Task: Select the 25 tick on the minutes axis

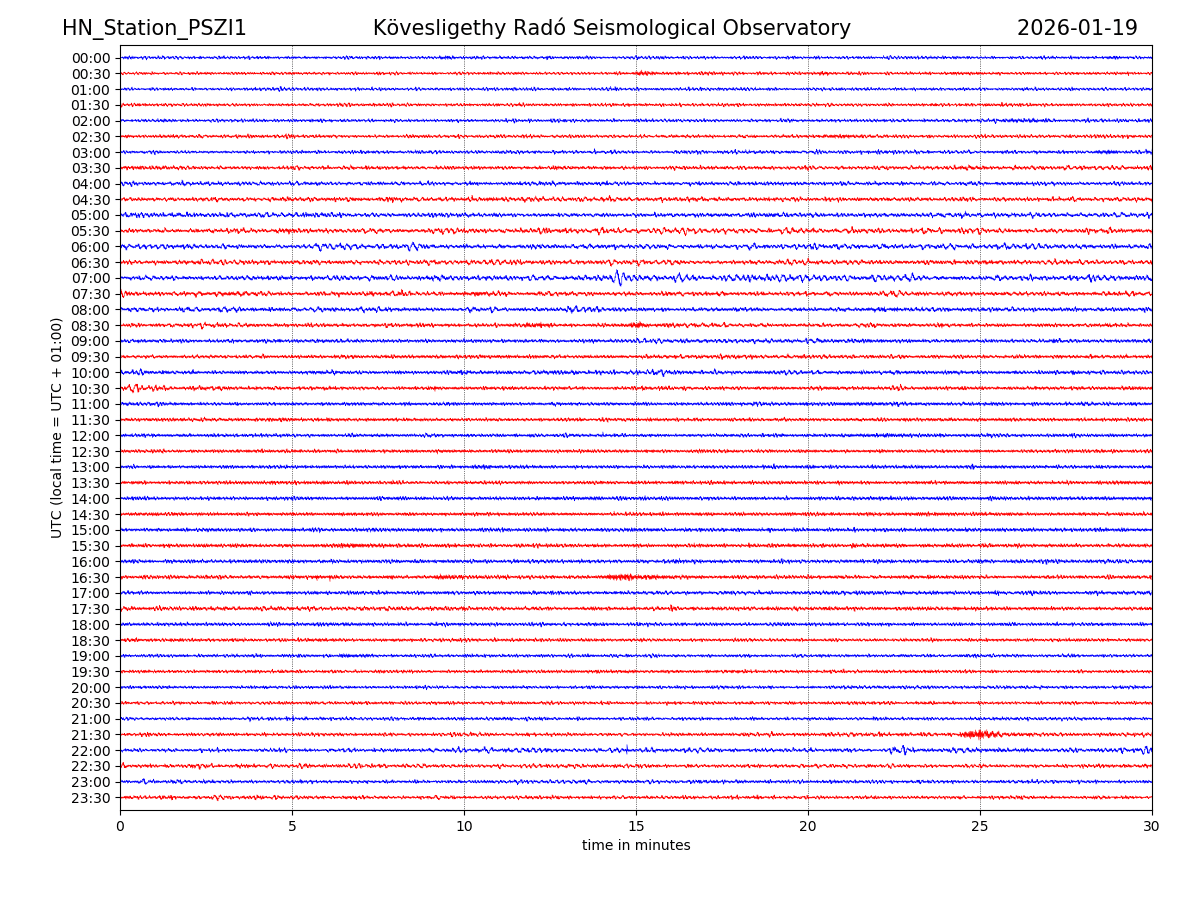Action: click(x=980, y=826)
